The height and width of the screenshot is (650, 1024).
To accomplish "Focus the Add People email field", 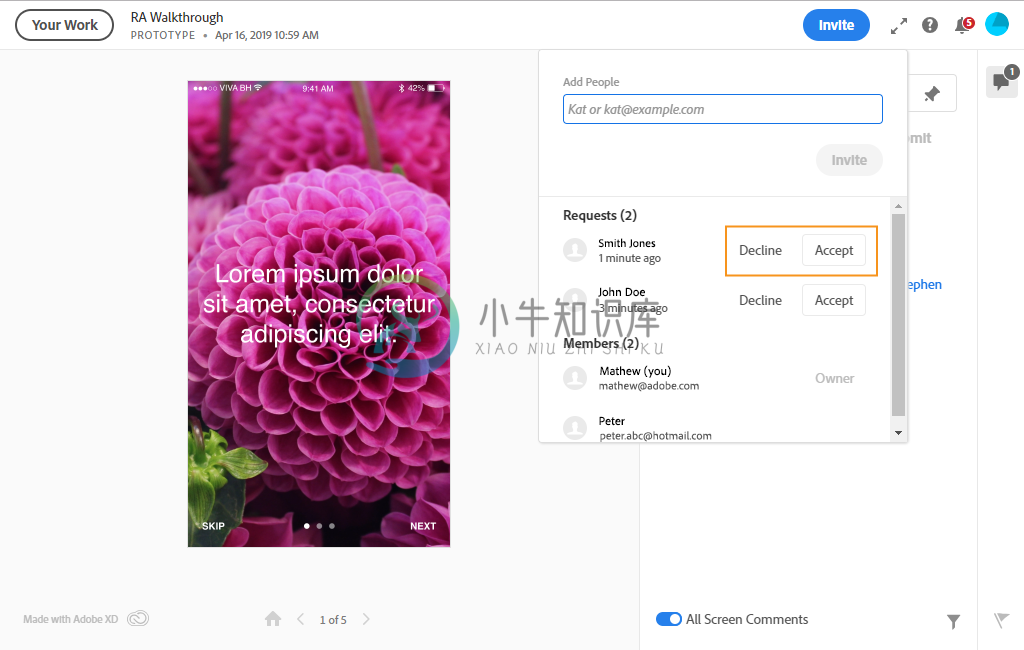I will click(x=722, y=109).
